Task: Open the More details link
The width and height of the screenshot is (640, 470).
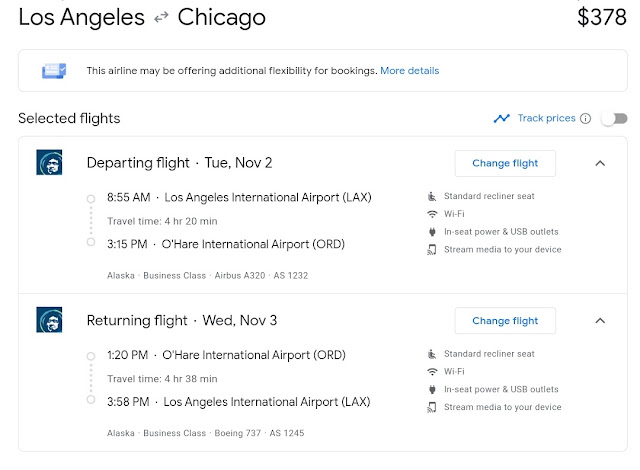Action: (x=409, y=71)
